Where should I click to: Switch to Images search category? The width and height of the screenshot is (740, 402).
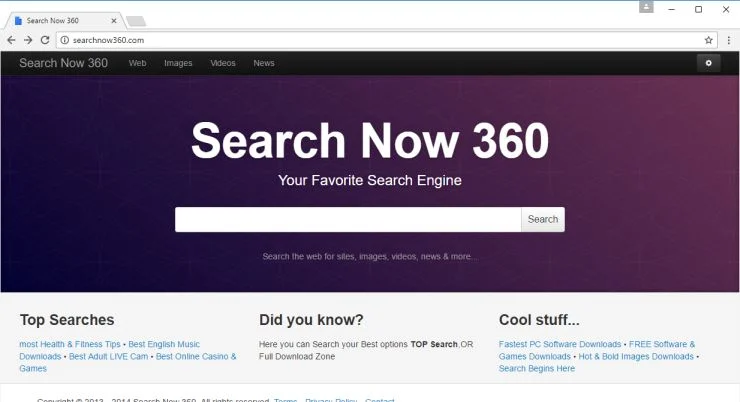click(178, 63)
